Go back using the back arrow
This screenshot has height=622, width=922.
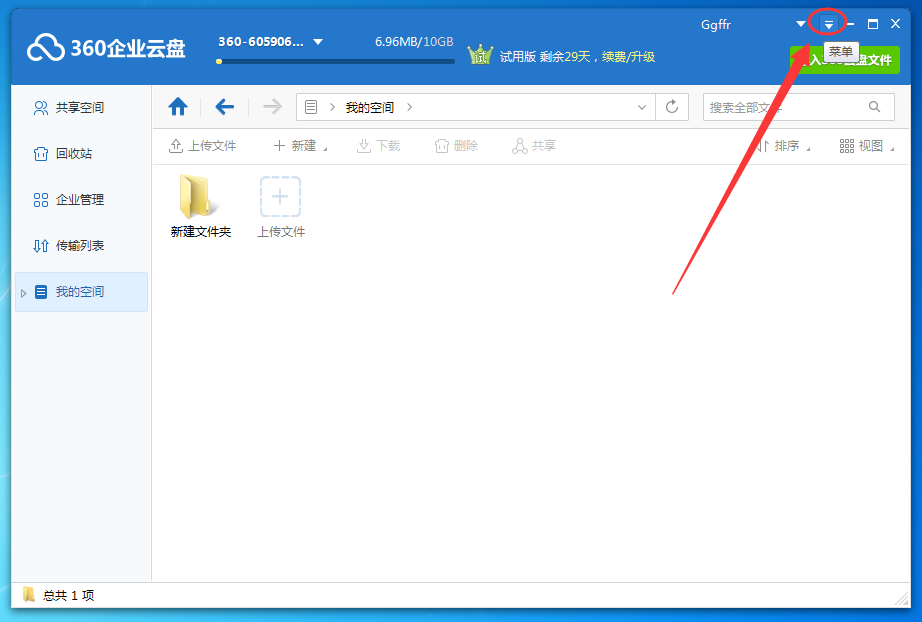point(223,106)
